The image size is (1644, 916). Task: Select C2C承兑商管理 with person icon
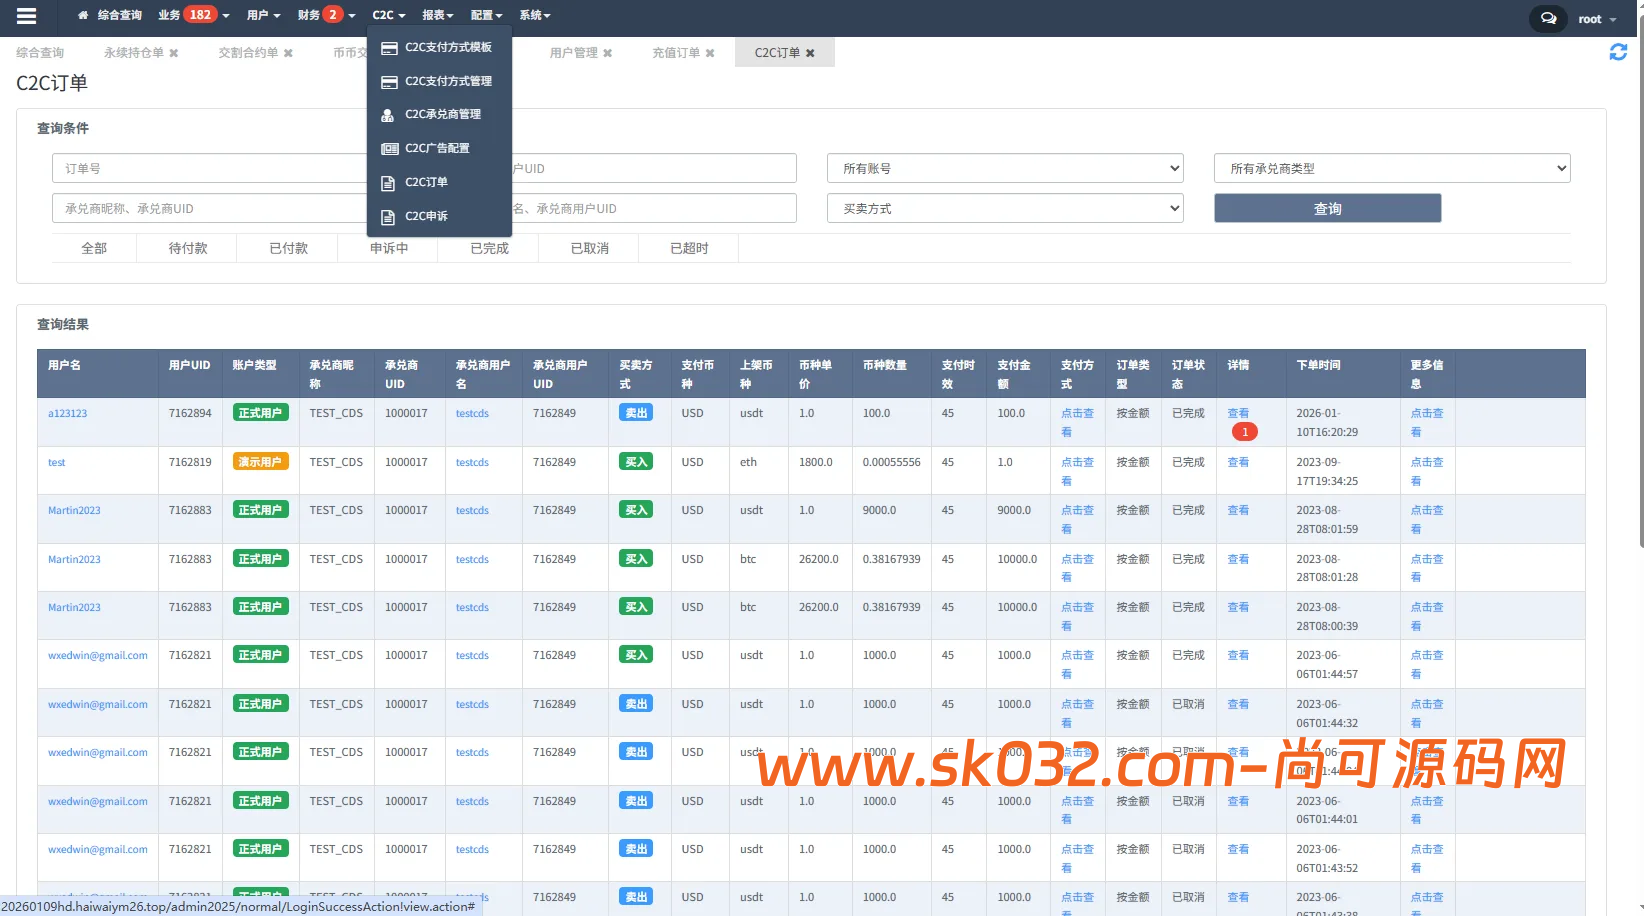point(441,114)
